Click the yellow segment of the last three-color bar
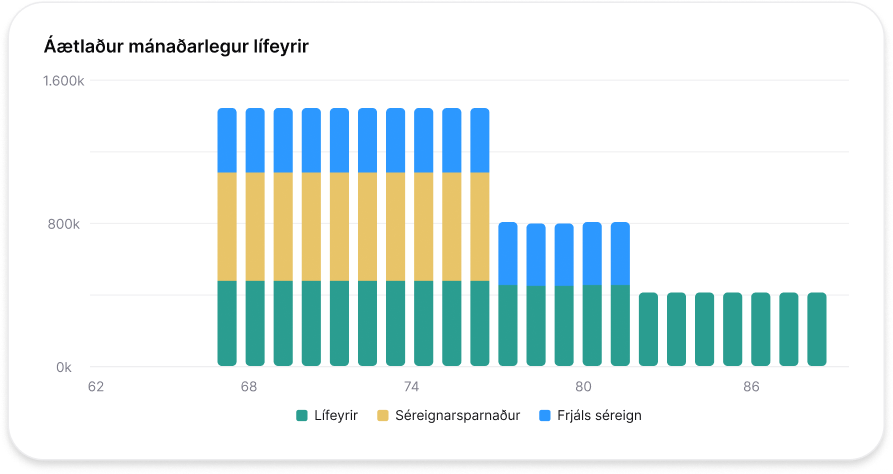This screenshot has width=893, height=474. coord(480,226)
